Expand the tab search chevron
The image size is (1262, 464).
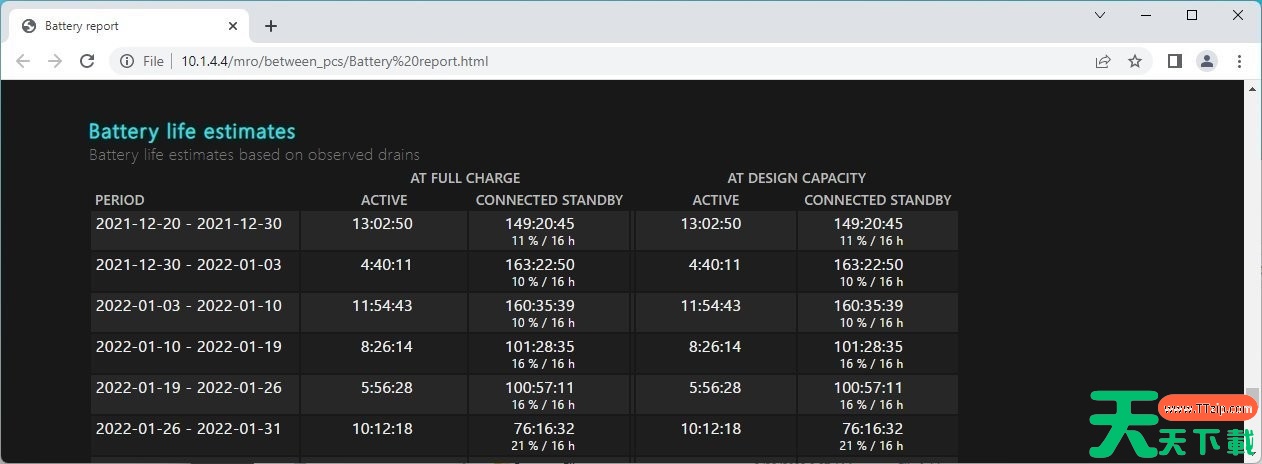(1100, 15)
